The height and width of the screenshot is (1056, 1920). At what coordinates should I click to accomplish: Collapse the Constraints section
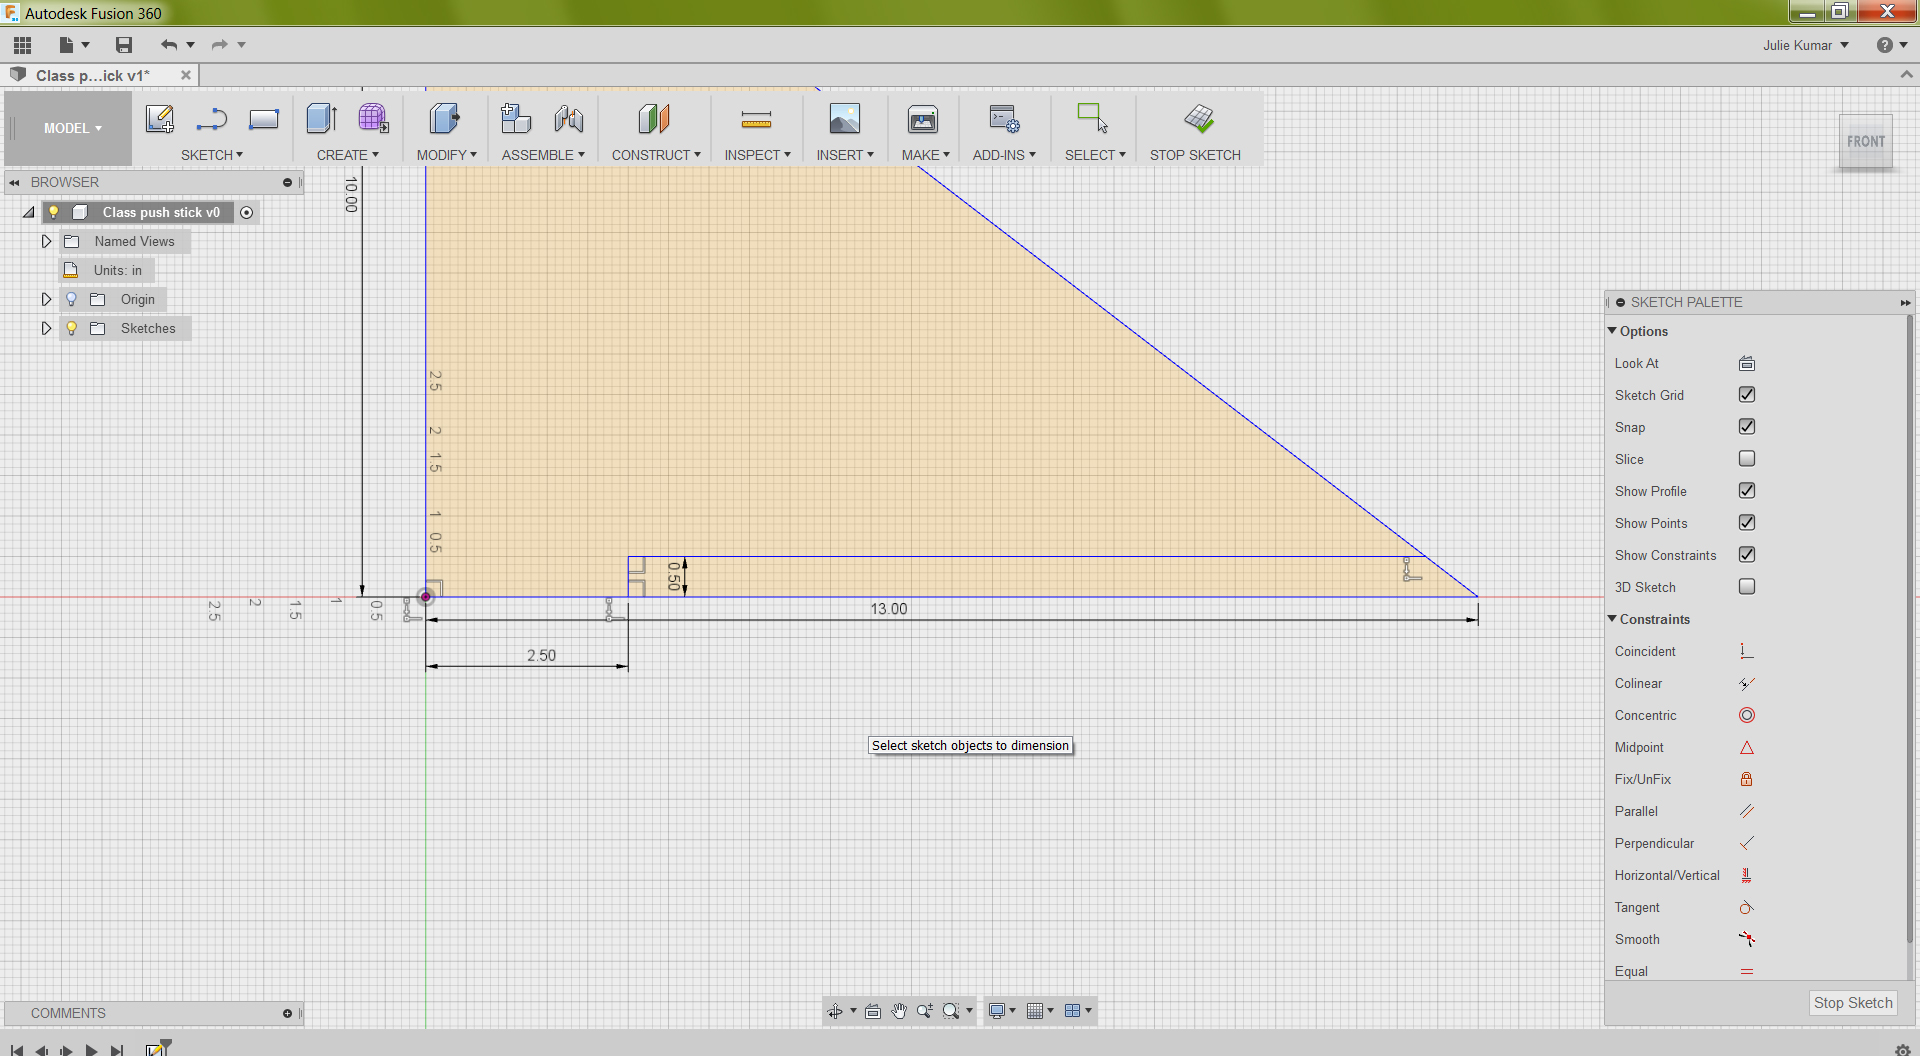click(1612, 619)
